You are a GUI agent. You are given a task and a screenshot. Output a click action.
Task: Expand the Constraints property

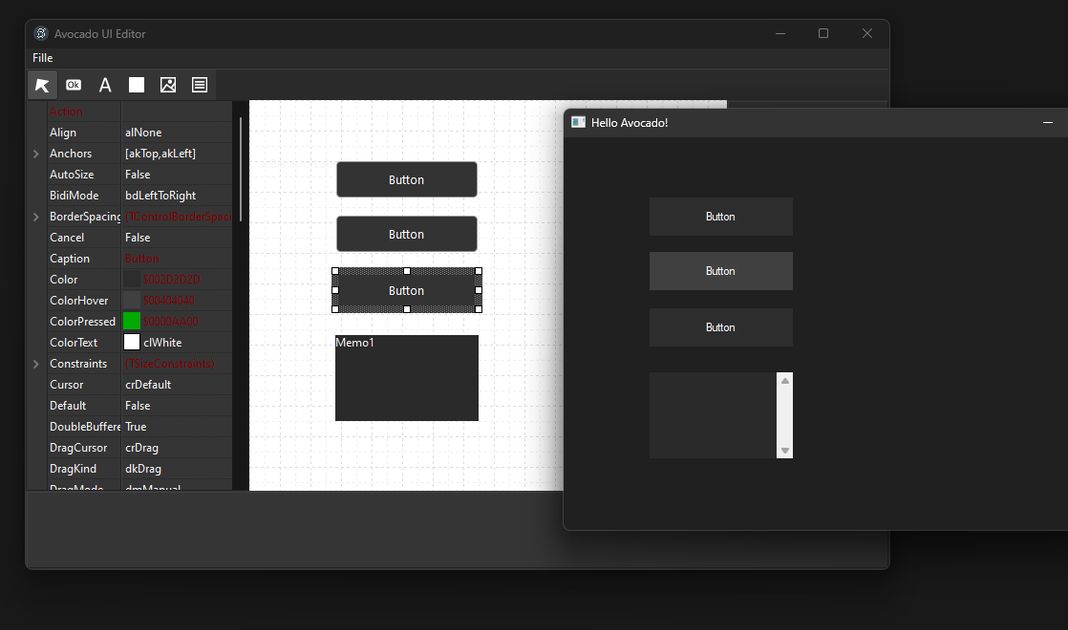tap(36, 364)
